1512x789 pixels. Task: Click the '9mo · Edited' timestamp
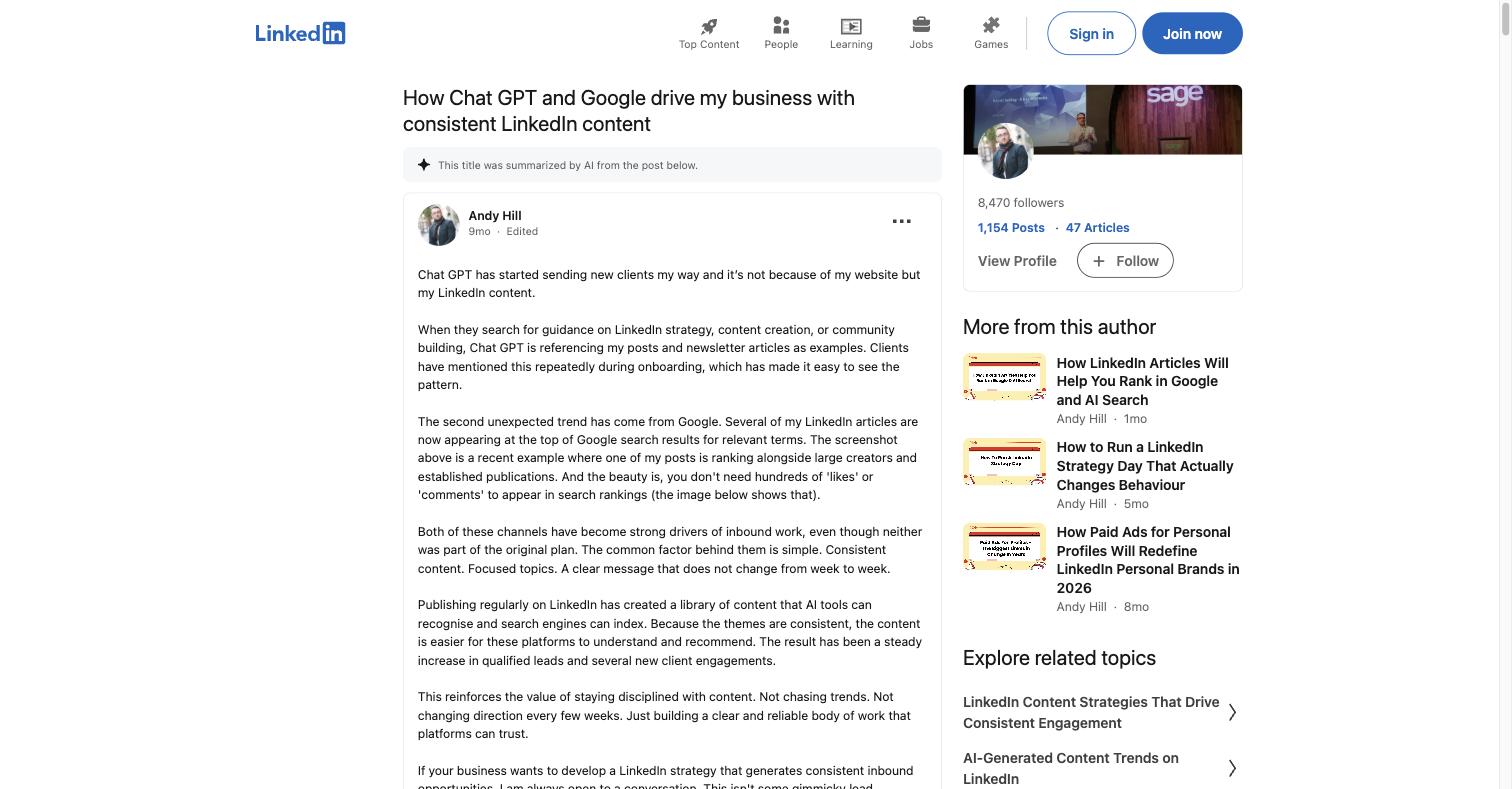pyautogui.click(x=503, y=231)
